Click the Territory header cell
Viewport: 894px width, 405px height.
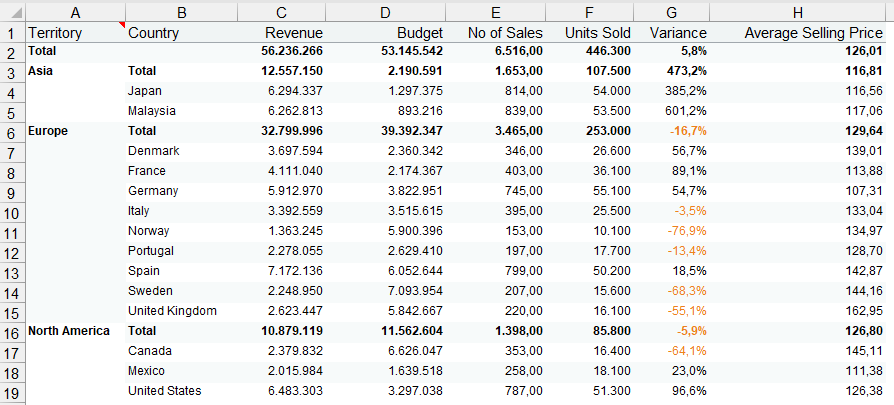(75, 33)
